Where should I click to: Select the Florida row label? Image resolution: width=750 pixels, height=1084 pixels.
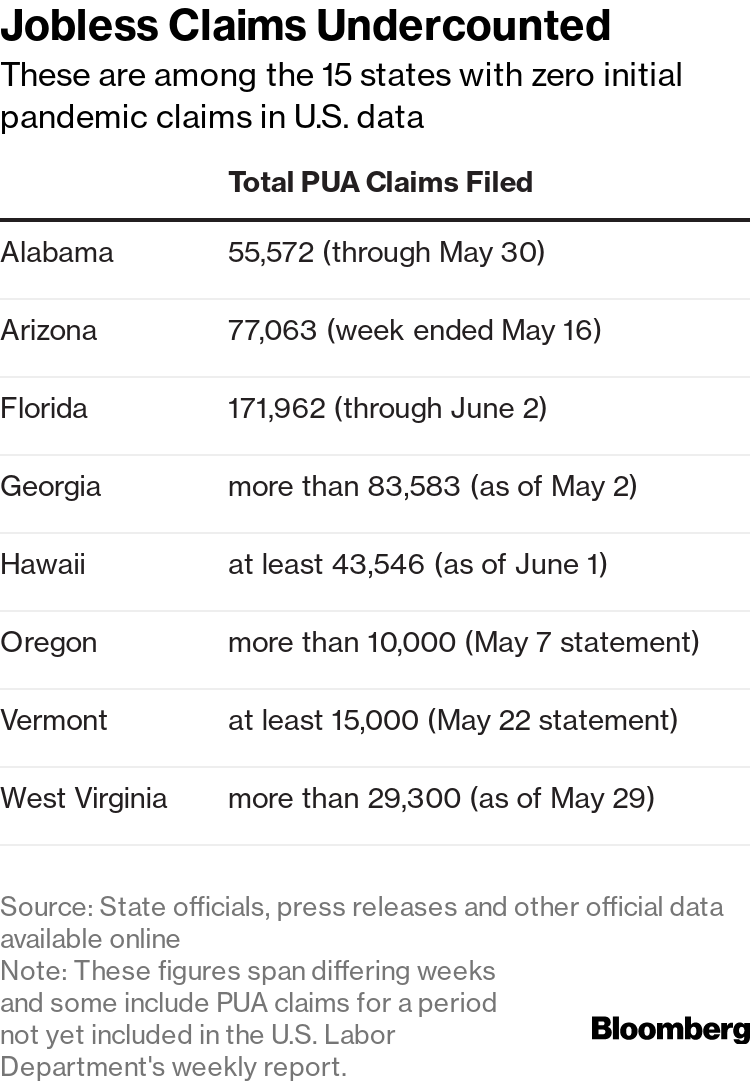pyautogui.click(x=44, y=409)
